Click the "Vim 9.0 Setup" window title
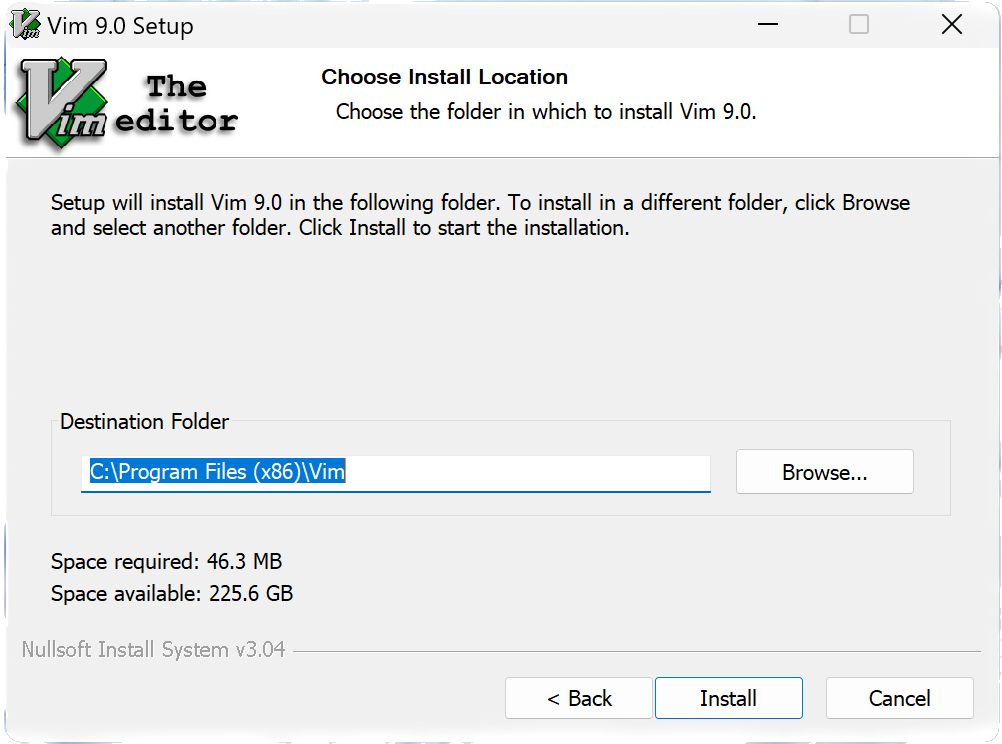The width and height of the screenshot is (1002, 744). pos(120,26)
